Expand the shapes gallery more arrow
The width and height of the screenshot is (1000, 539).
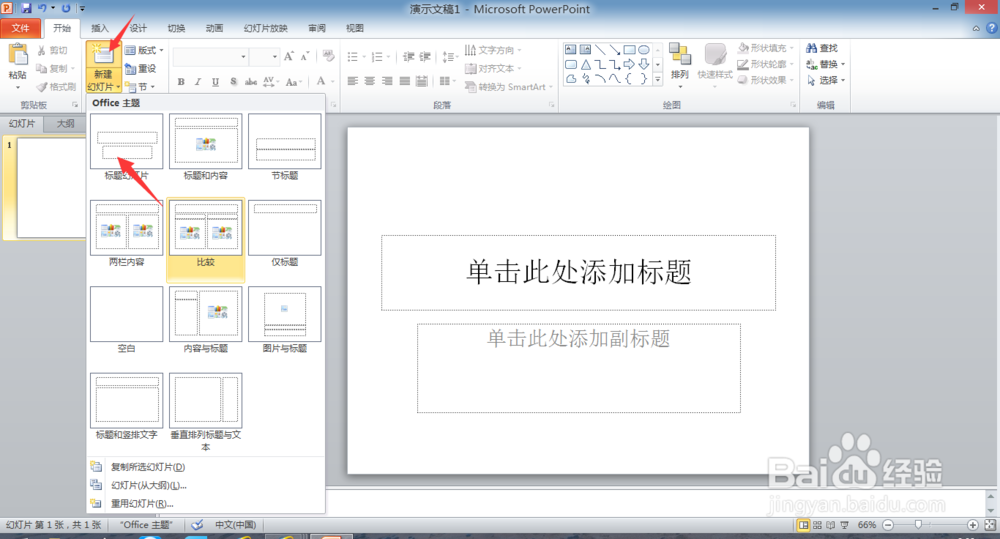pyautogui.click(x=658, y=80)
